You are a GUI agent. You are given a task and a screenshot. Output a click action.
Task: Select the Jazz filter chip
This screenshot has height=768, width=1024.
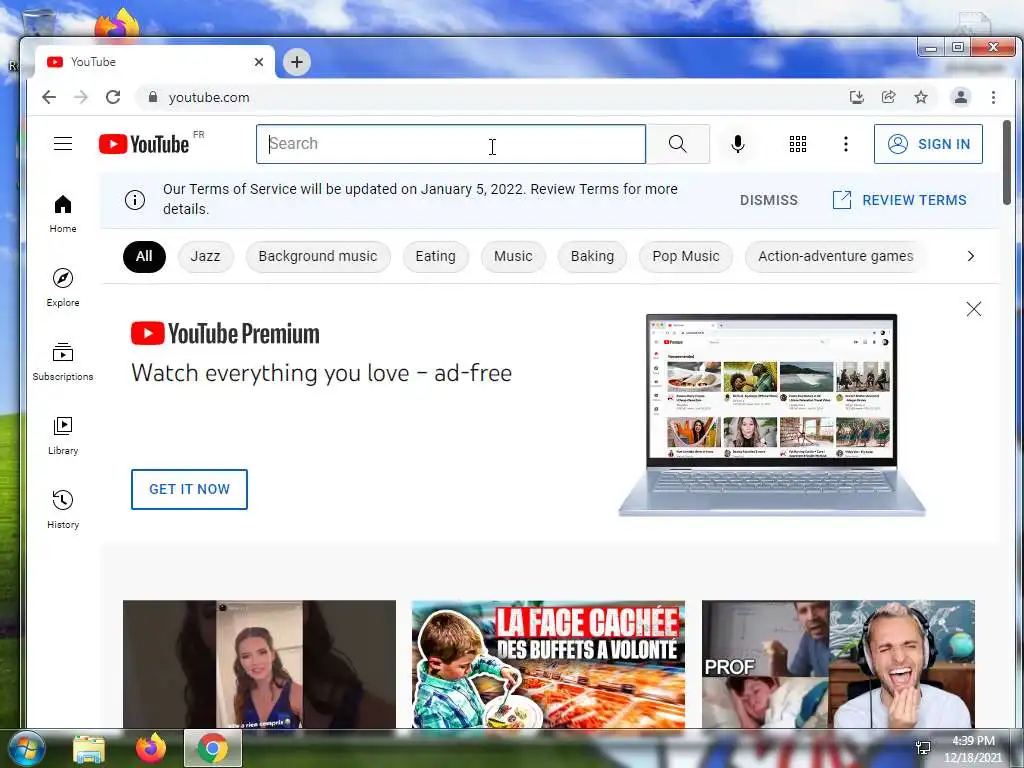(x=205, y=256)
